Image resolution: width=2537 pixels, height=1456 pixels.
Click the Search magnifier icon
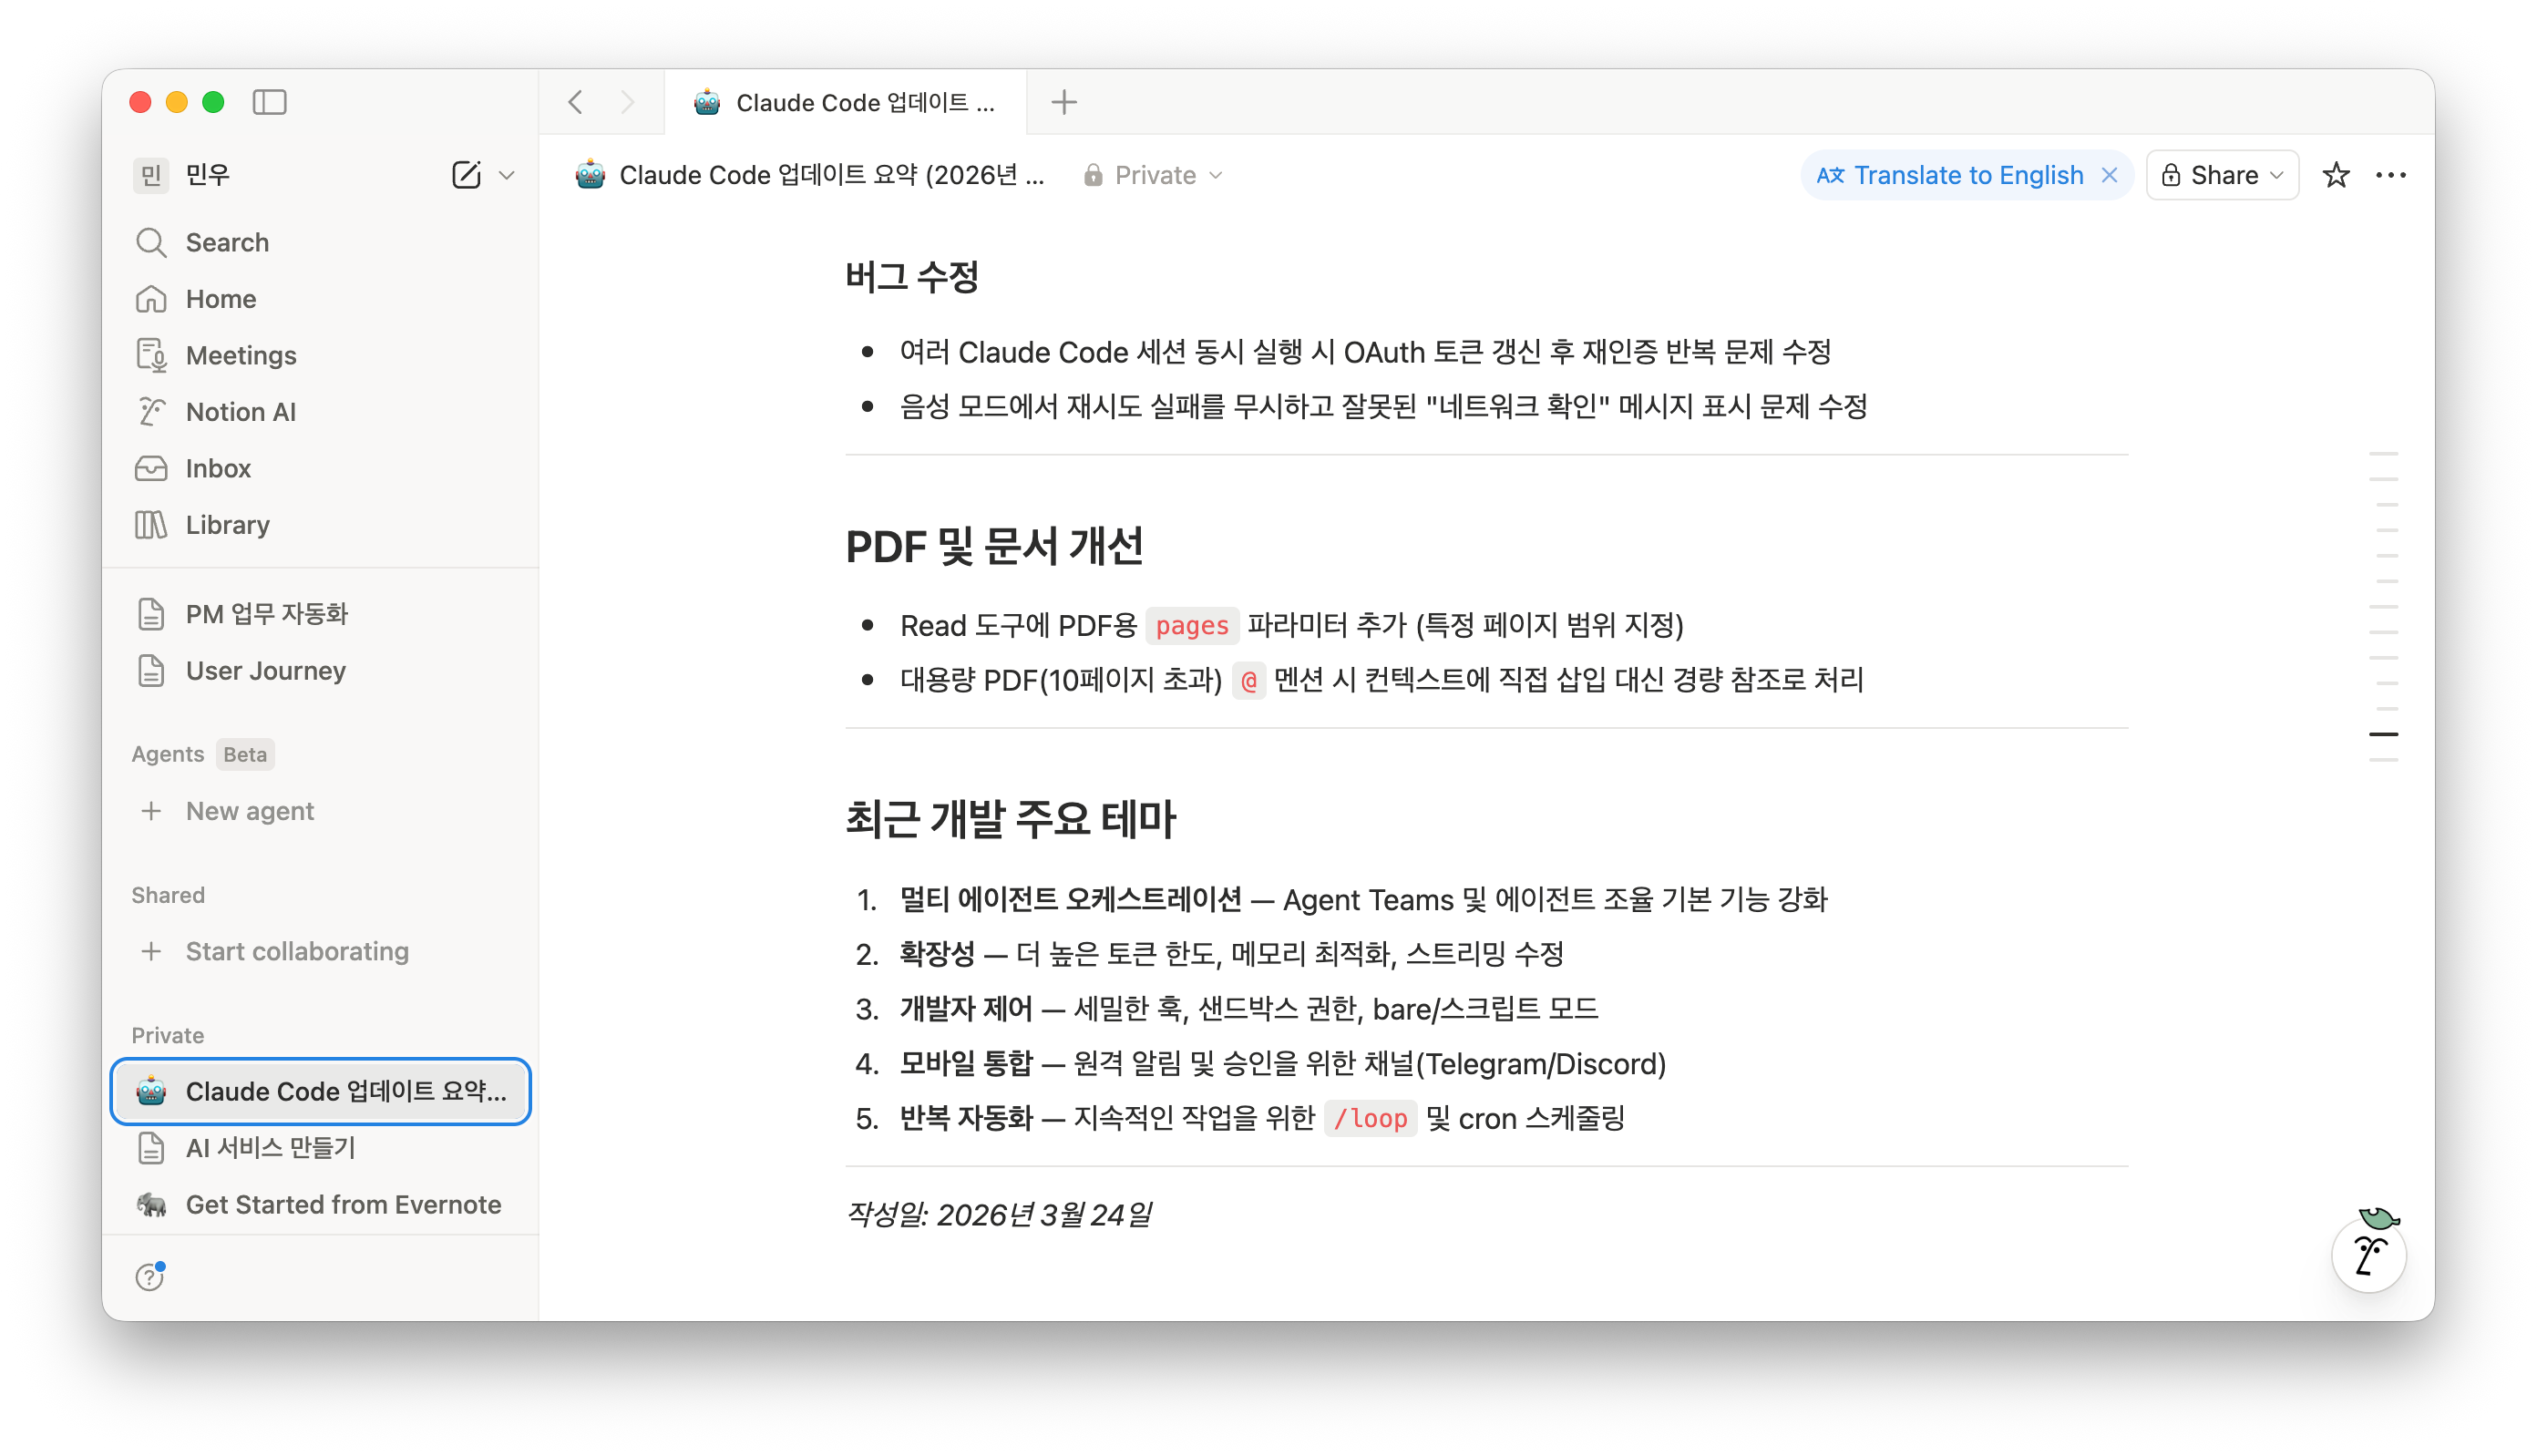point(151,243)
